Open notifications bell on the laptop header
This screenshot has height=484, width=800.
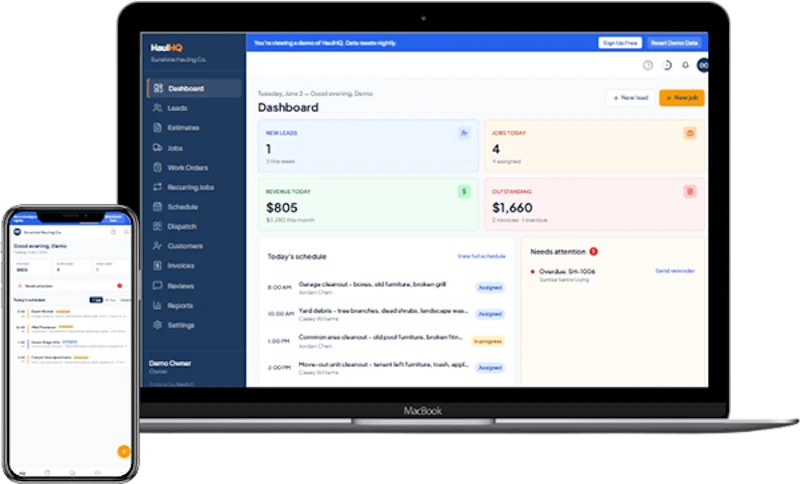click(x=686, y=65)
